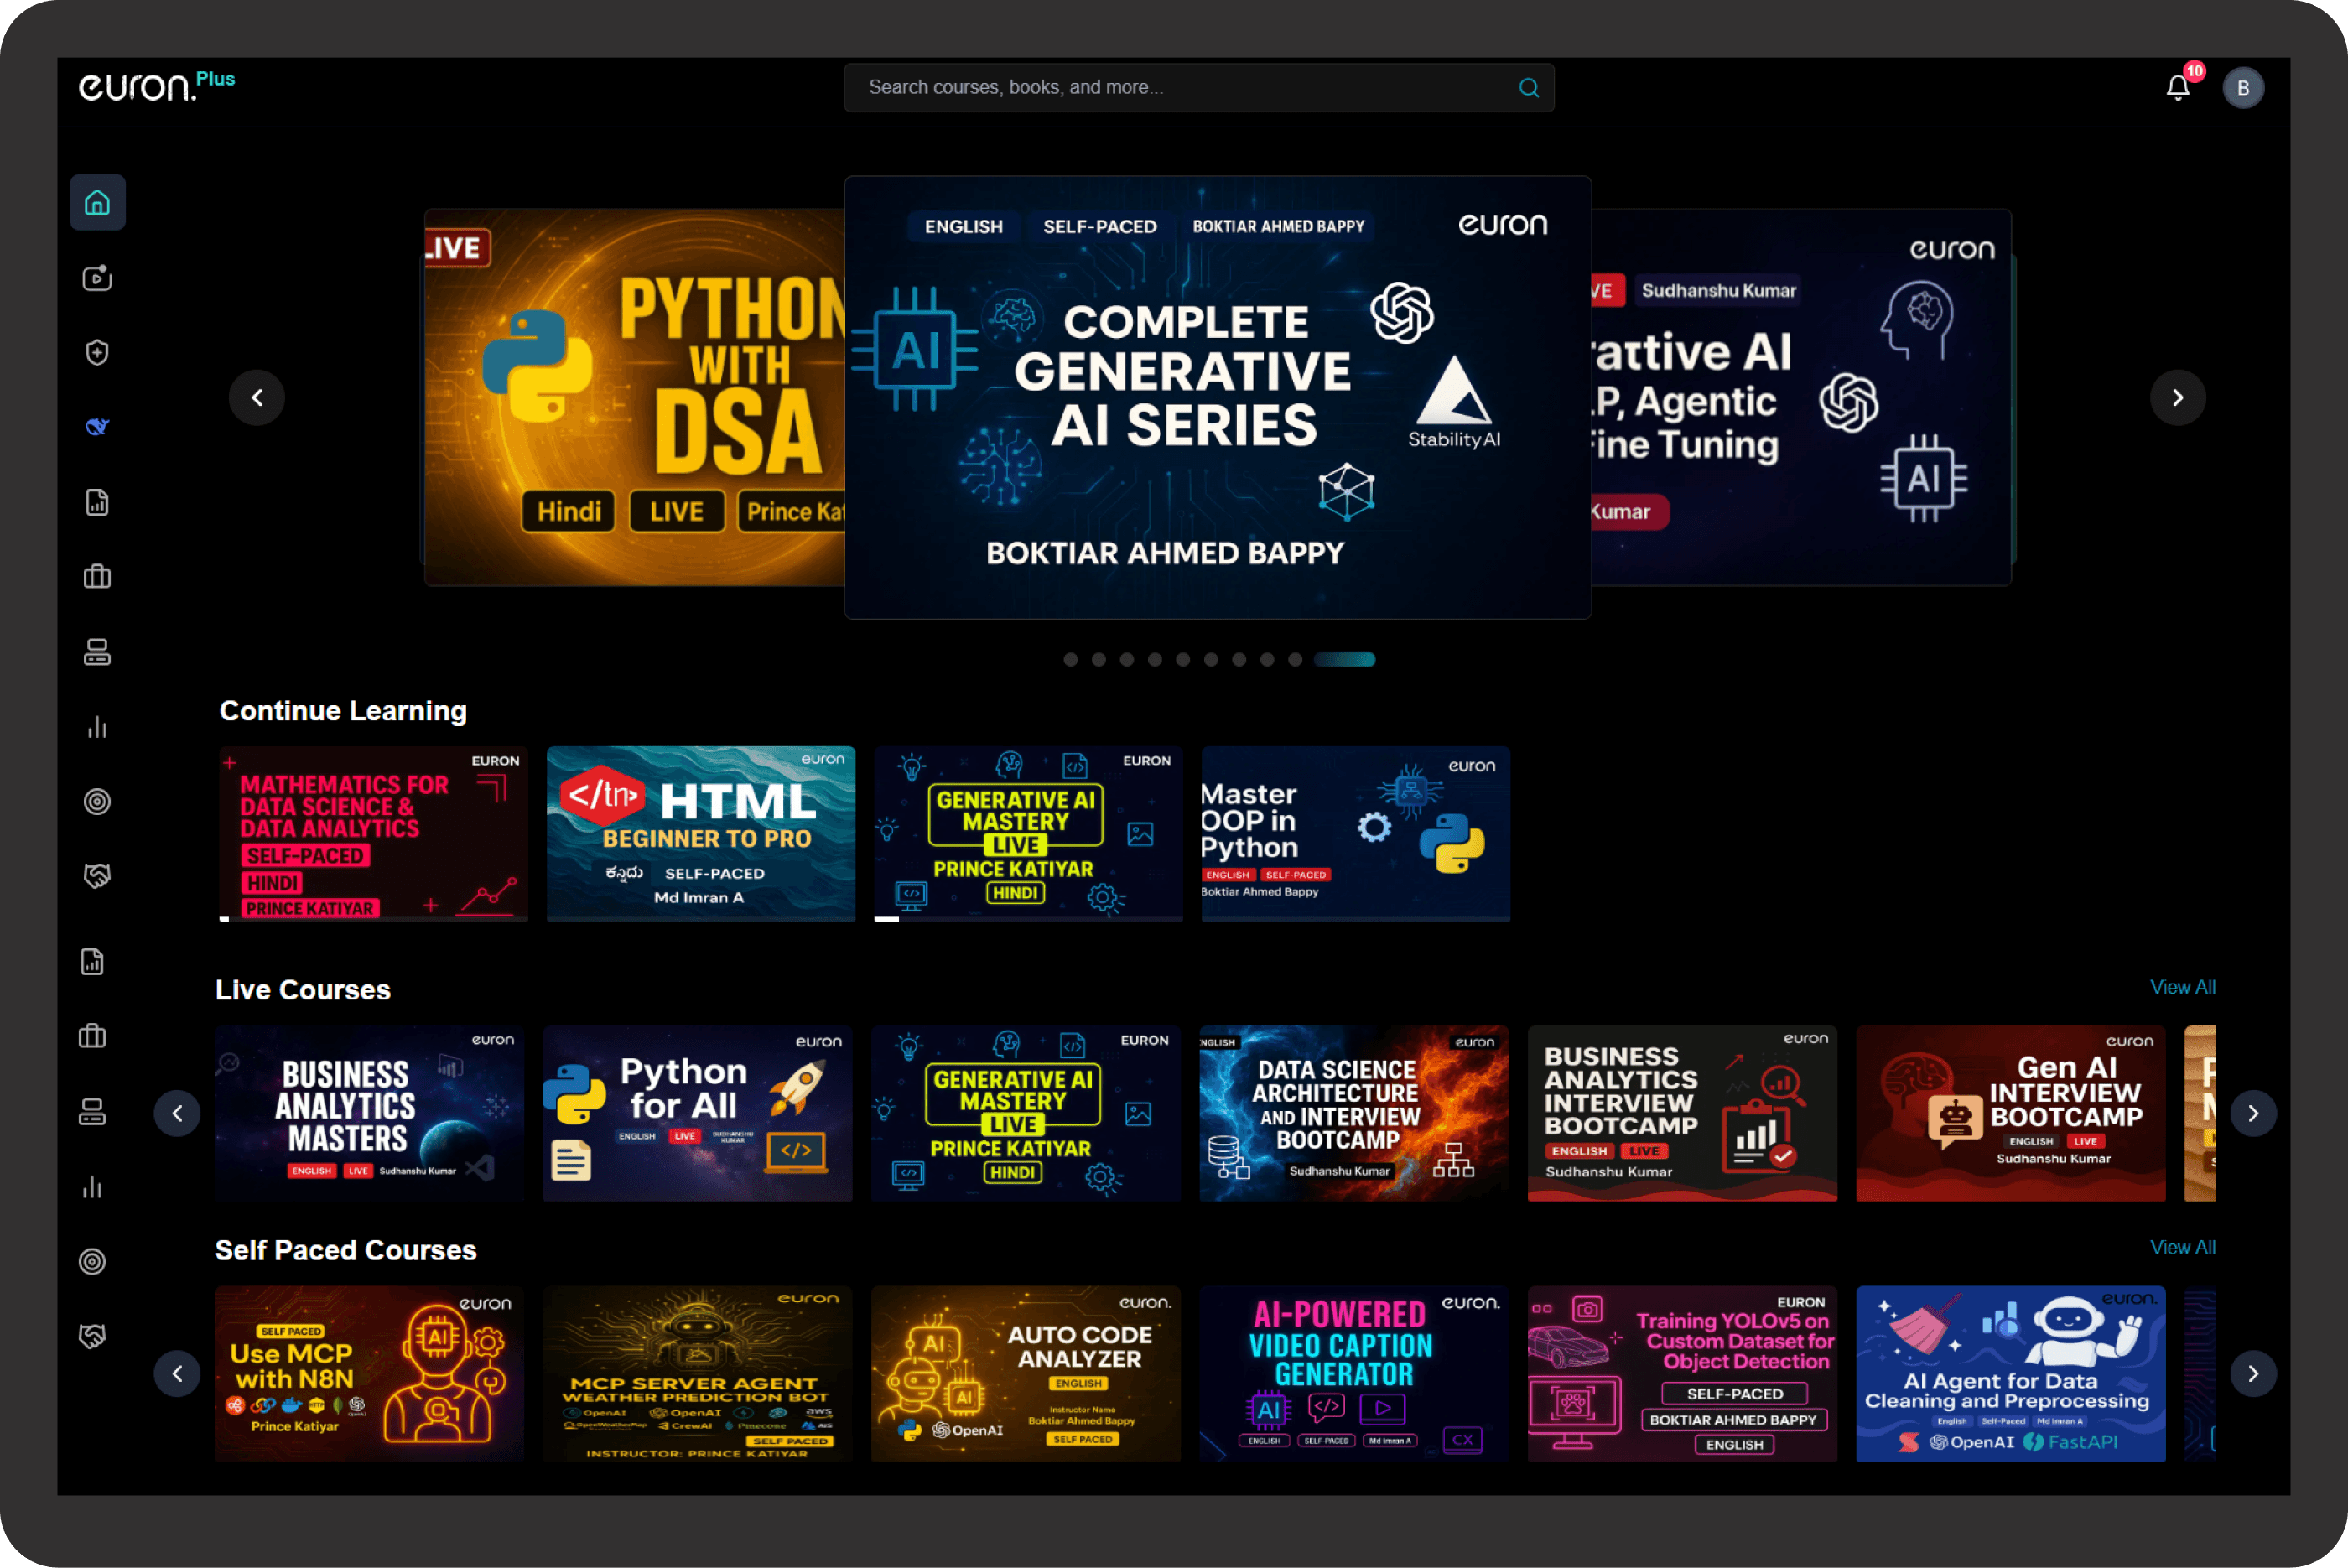Open the profile avatar labeled B

tap(2243, 88)
